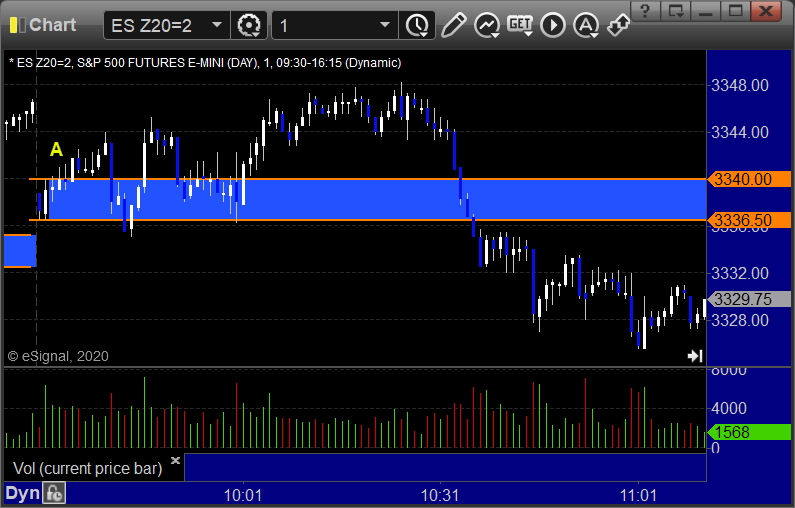The height and width of the screenshot is (508, 795).
Task: Click the 3348.00 price axis label
Action: point(740,85)
